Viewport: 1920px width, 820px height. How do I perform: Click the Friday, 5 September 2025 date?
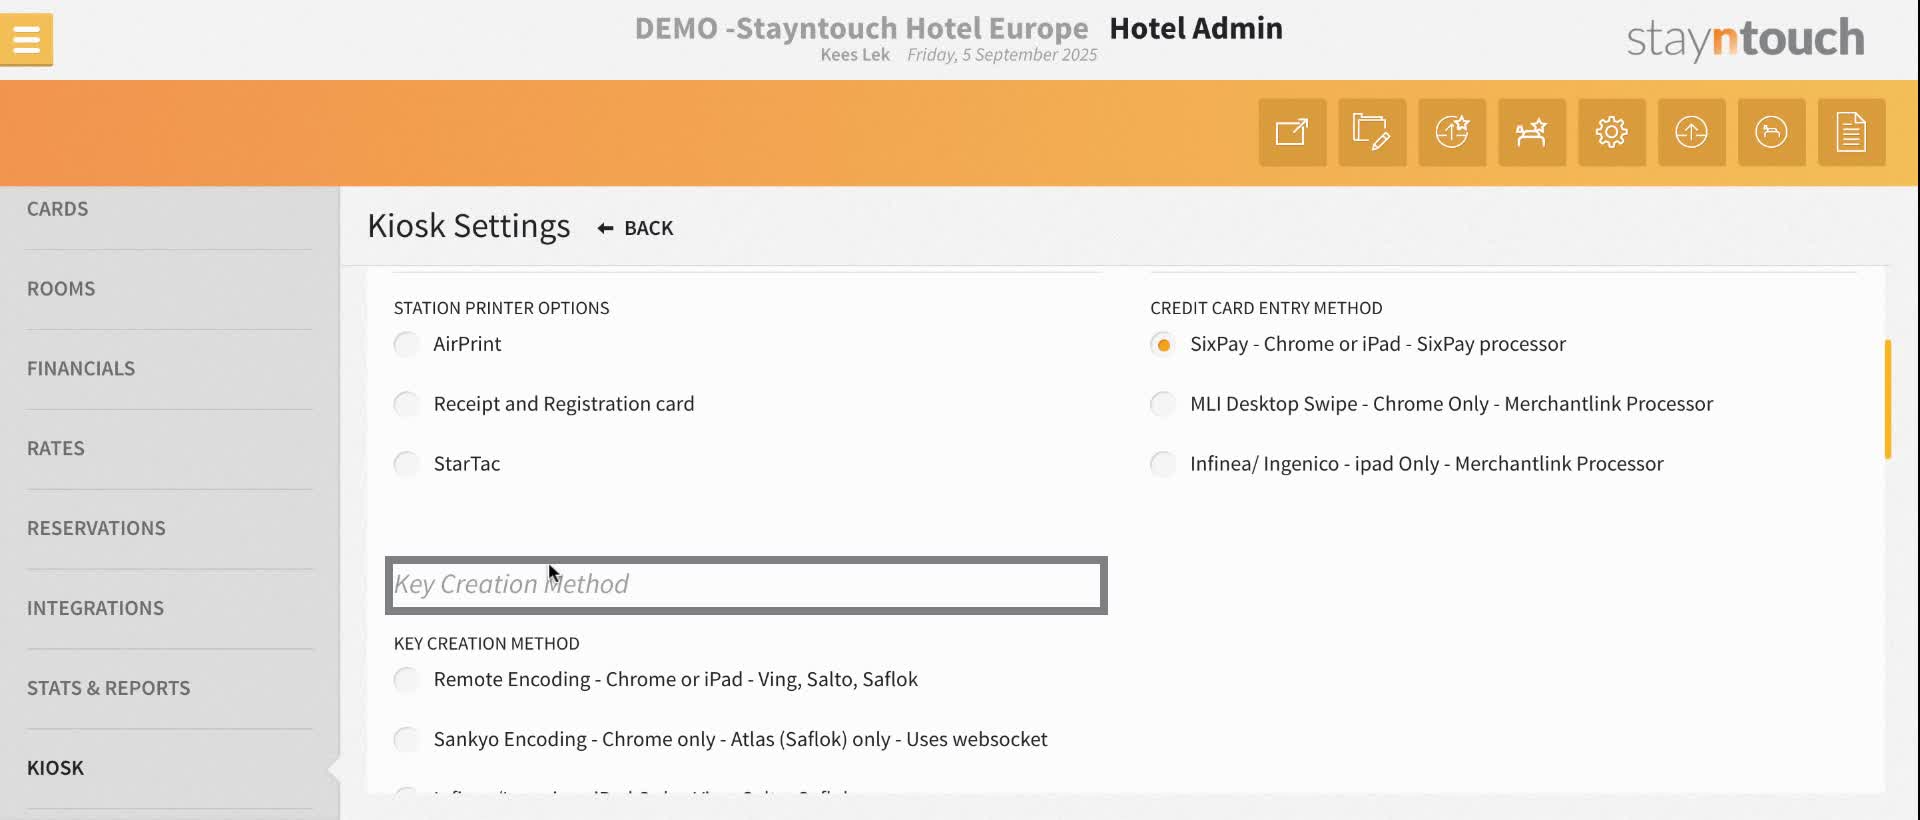coord(1002,55)
